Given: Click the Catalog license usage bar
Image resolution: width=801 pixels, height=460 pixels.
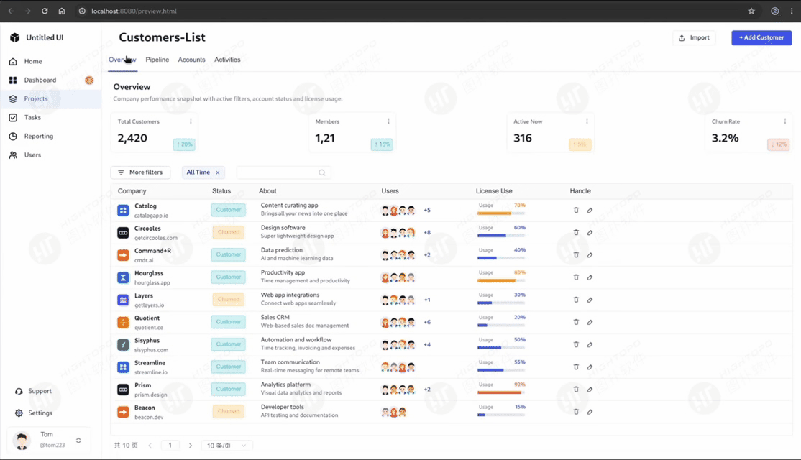Looking at the screenshot, I should pyautogui.click(x=501, y=213).
